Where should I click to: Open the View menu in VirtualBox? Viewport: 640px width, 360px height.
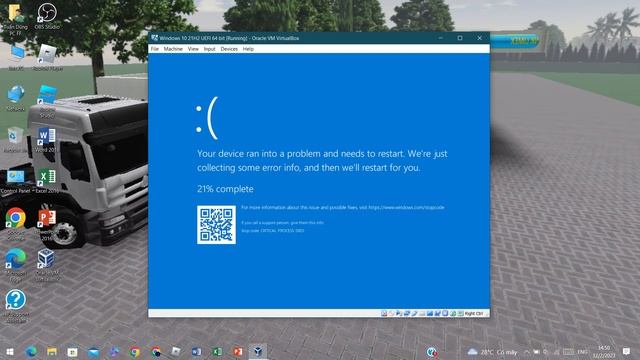tap(193, 49)
